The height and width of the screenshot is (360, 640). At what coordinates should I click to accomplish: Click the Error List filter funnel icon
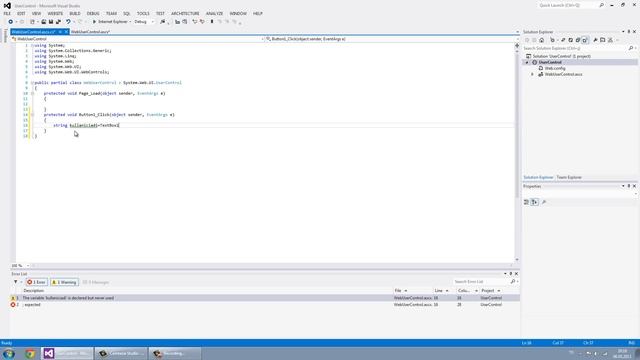coord(16,282)
